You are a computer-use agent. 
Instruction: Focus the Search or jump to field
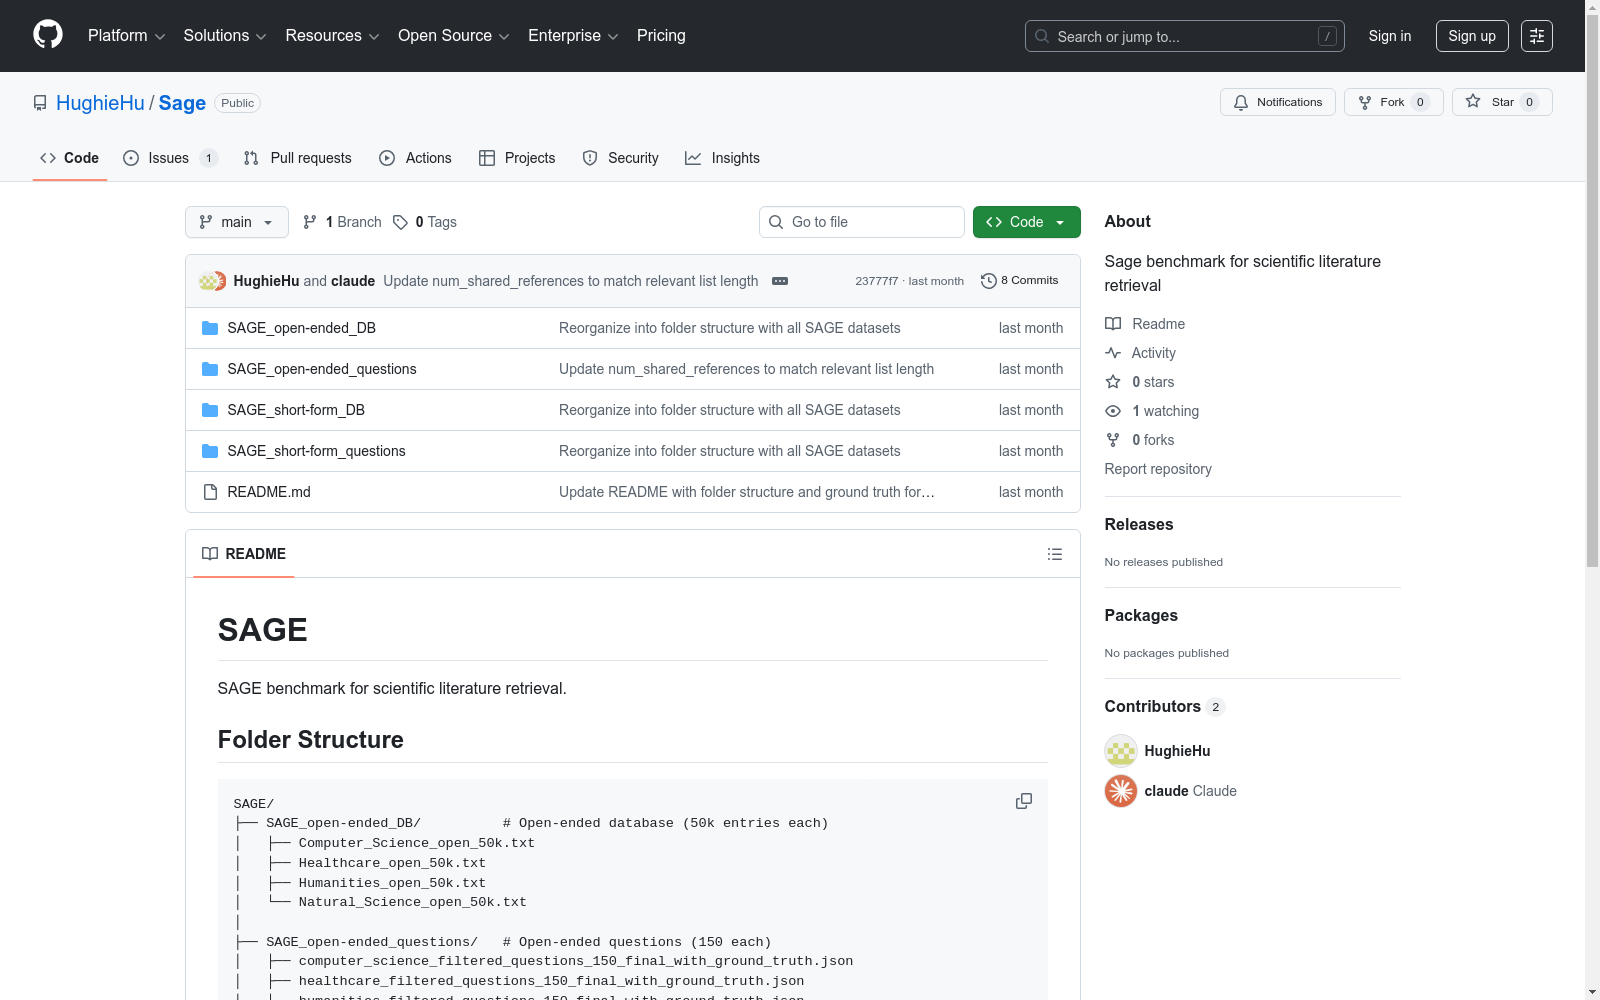[x=1185, y=36]
